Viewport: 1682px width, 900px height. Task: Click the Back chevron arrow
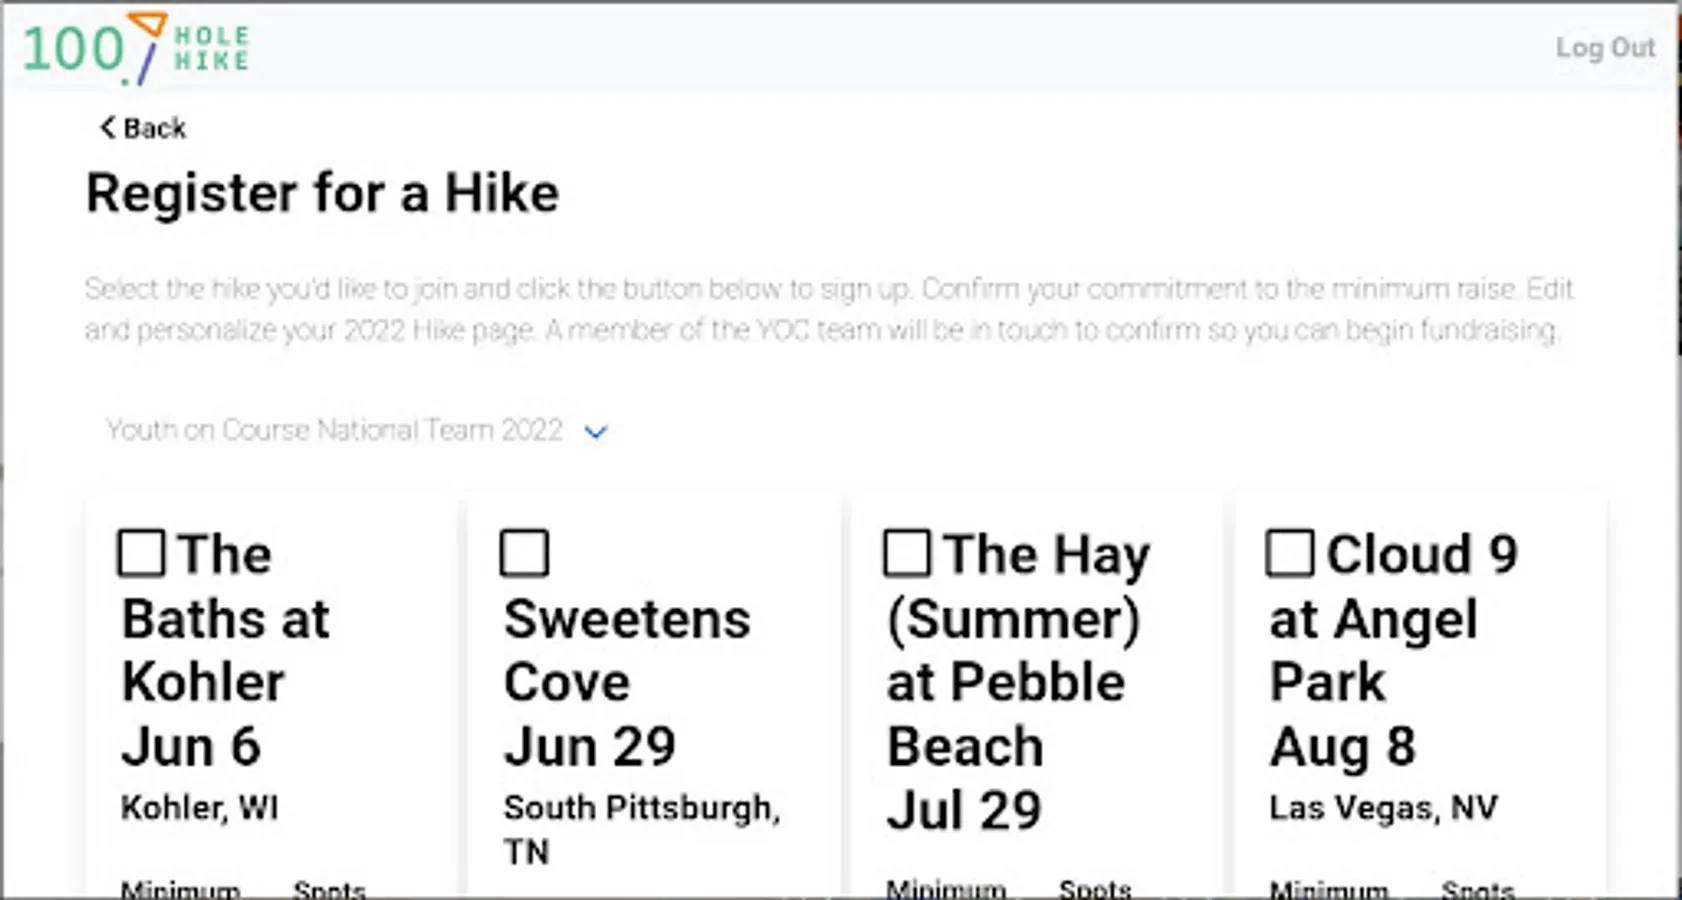[x=107, y=128]
